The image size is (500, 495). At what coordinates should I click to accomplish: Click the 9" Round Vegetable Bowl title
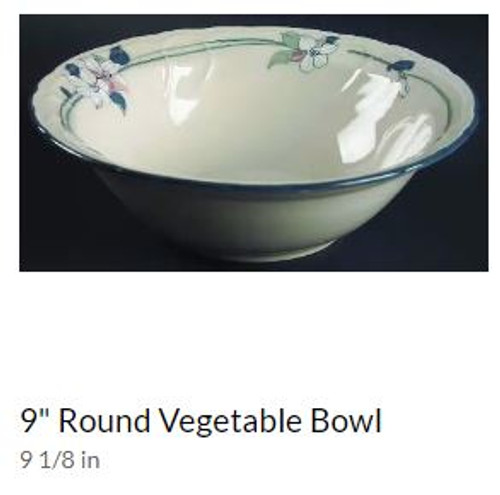(201, 421)
